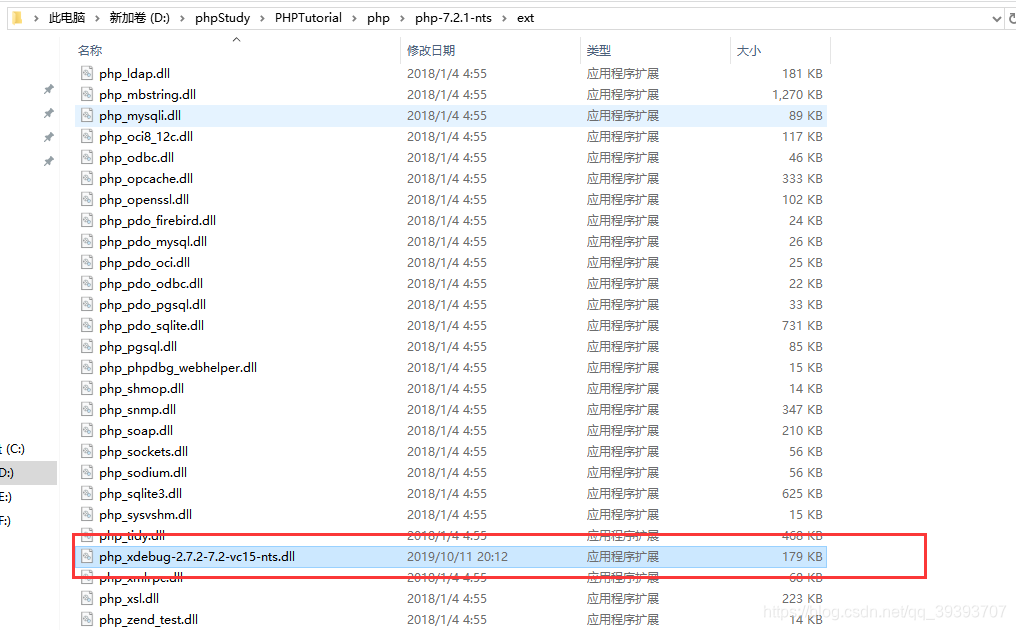The height and width of the screenshot is (630, 1016).
Task: Expand chevron after PHPTutorial breadcrumb
Action: 354,18
